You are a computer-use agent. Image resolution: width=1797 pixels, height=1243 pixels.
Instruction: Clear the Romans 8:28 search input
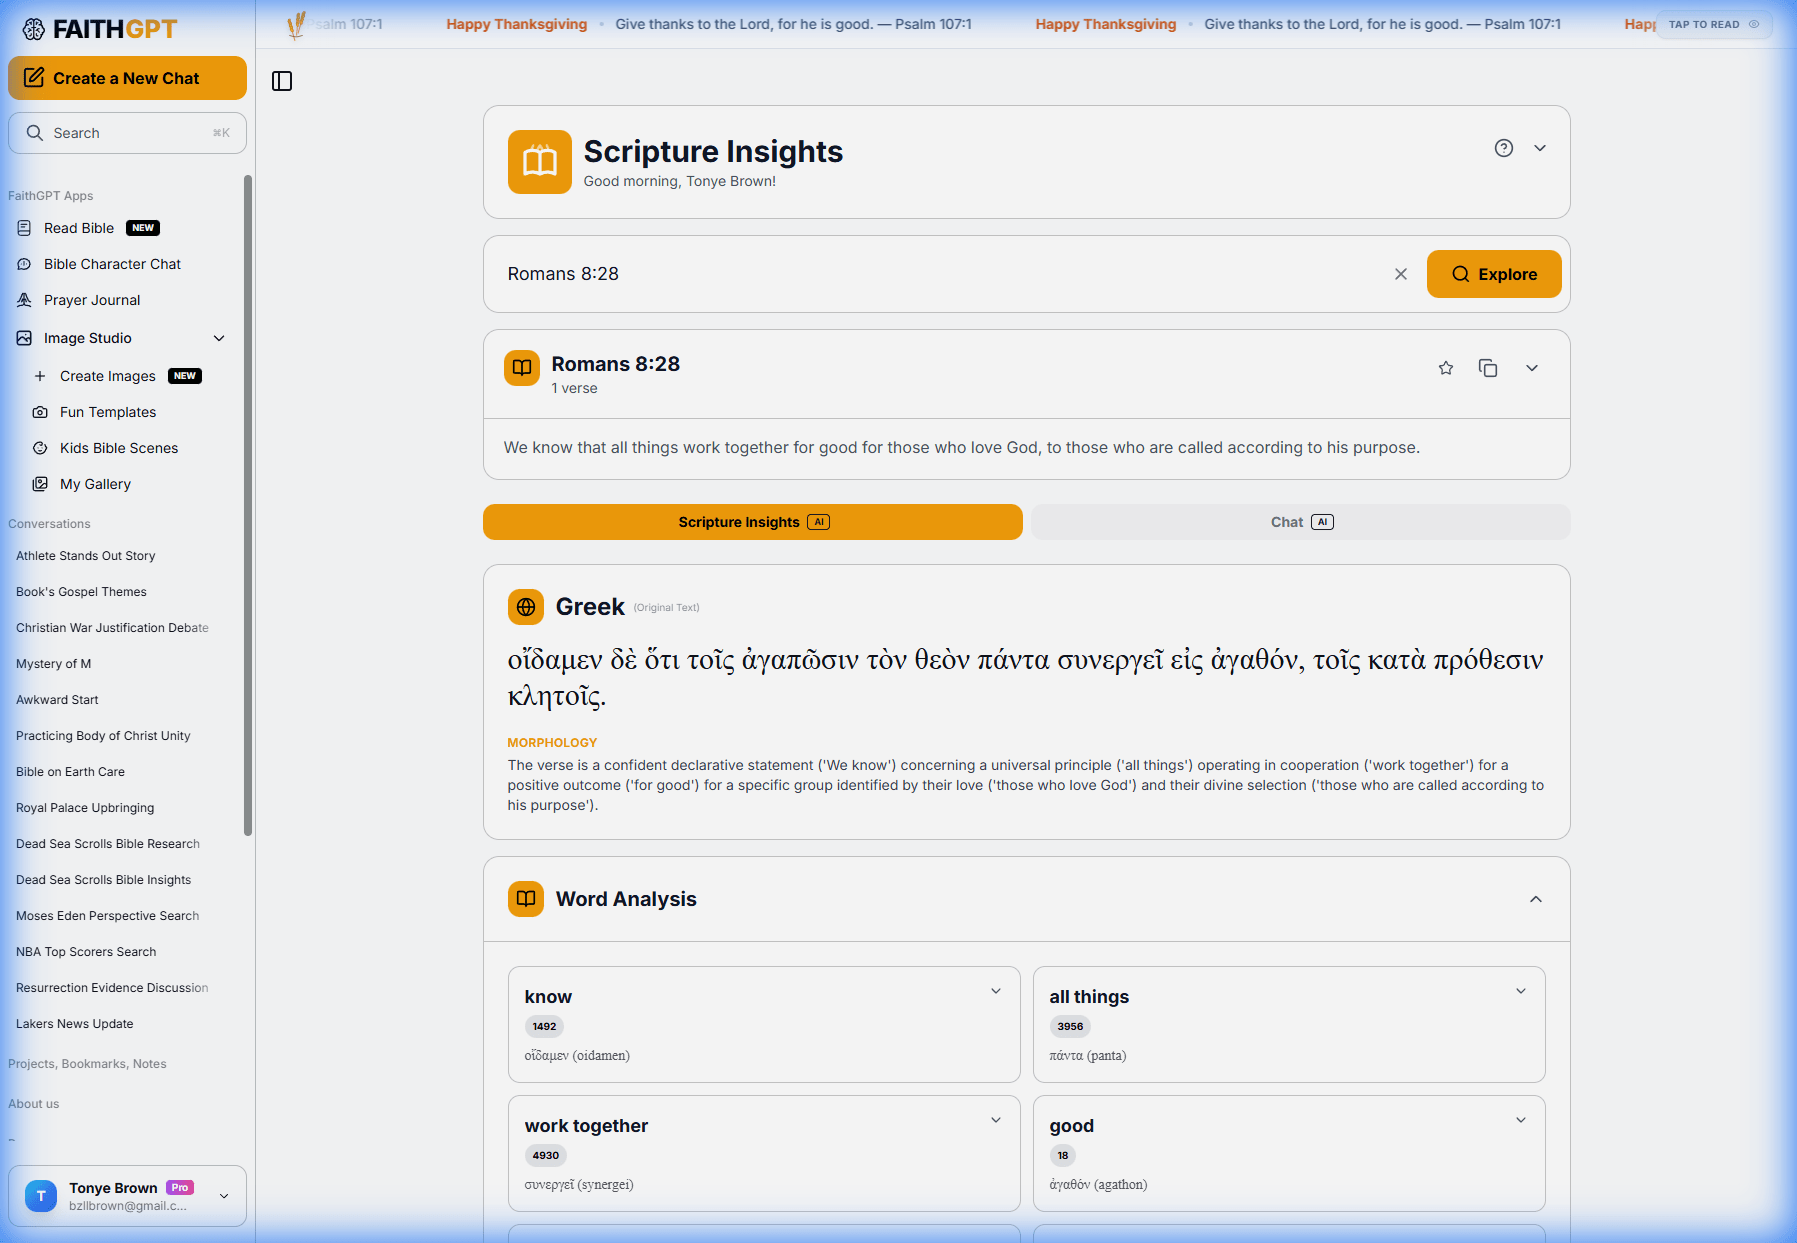pos(1401,274)
